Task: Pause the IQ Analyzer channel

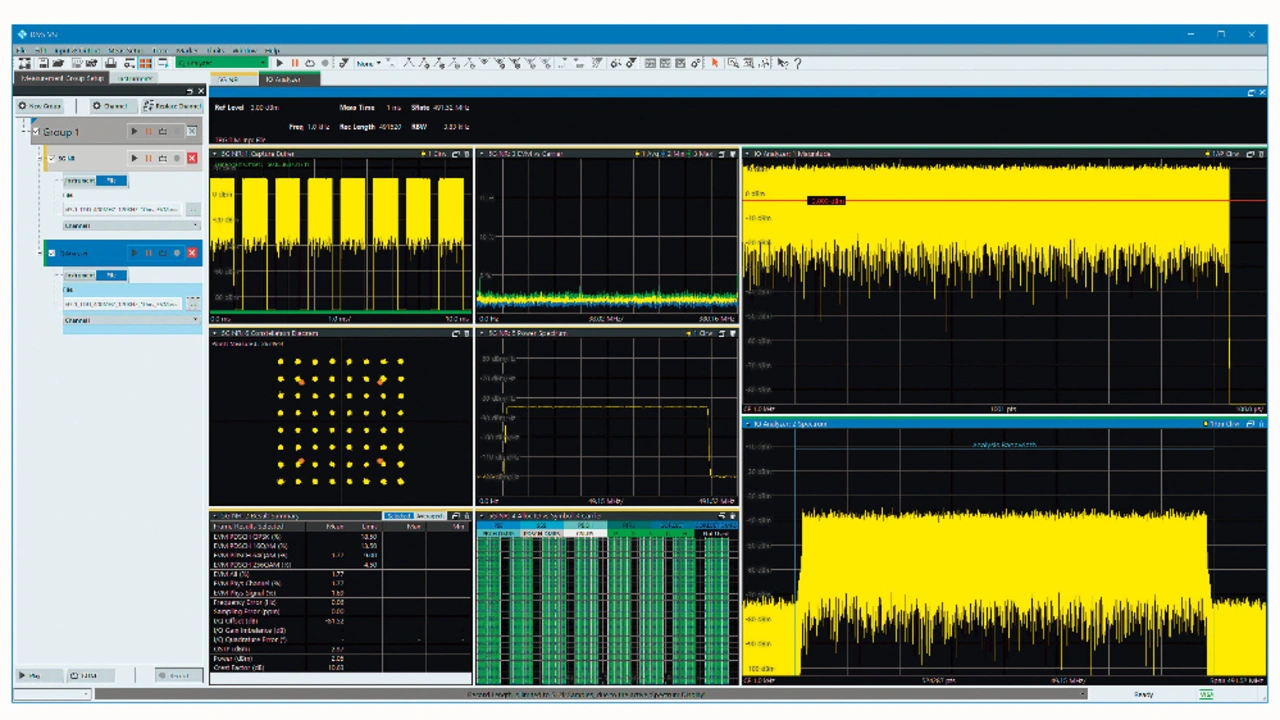Action: tap(148, 253)
